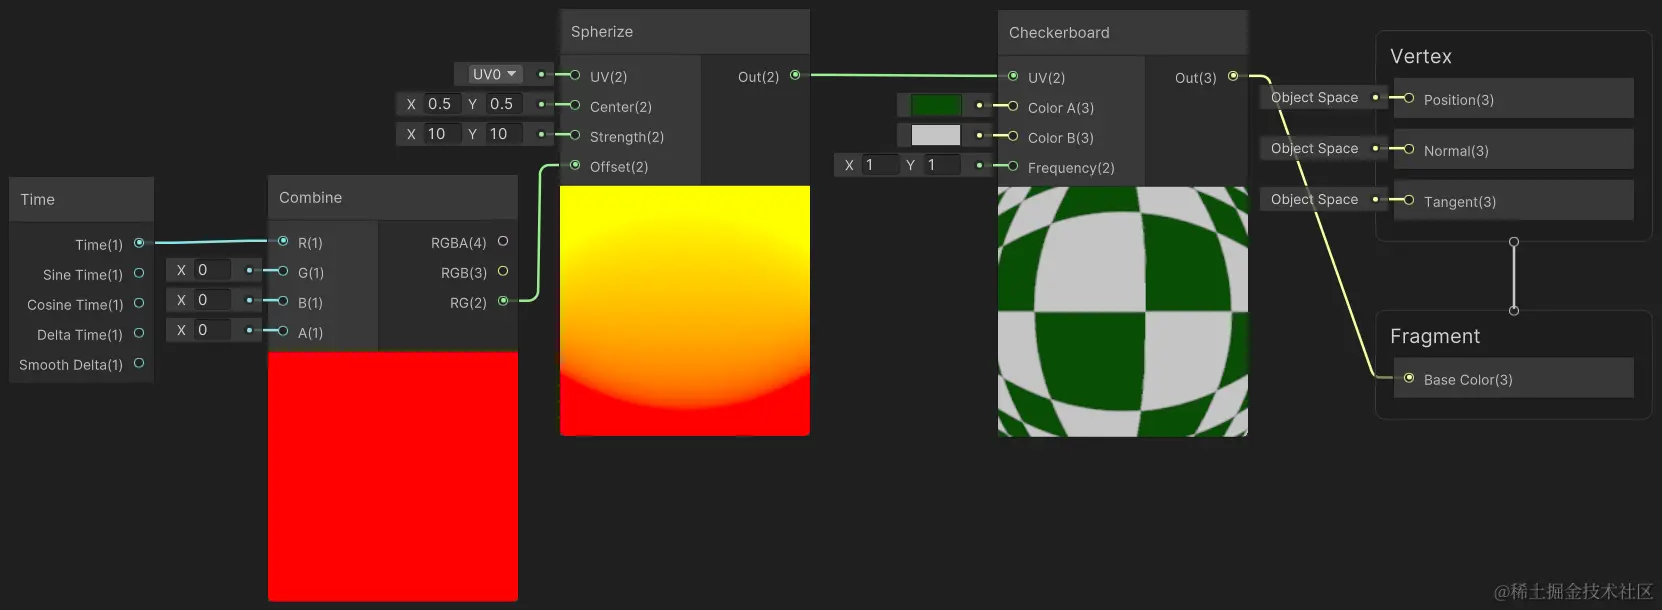
Task: Edit the A(1) X input field
Action: pos(212,330)
